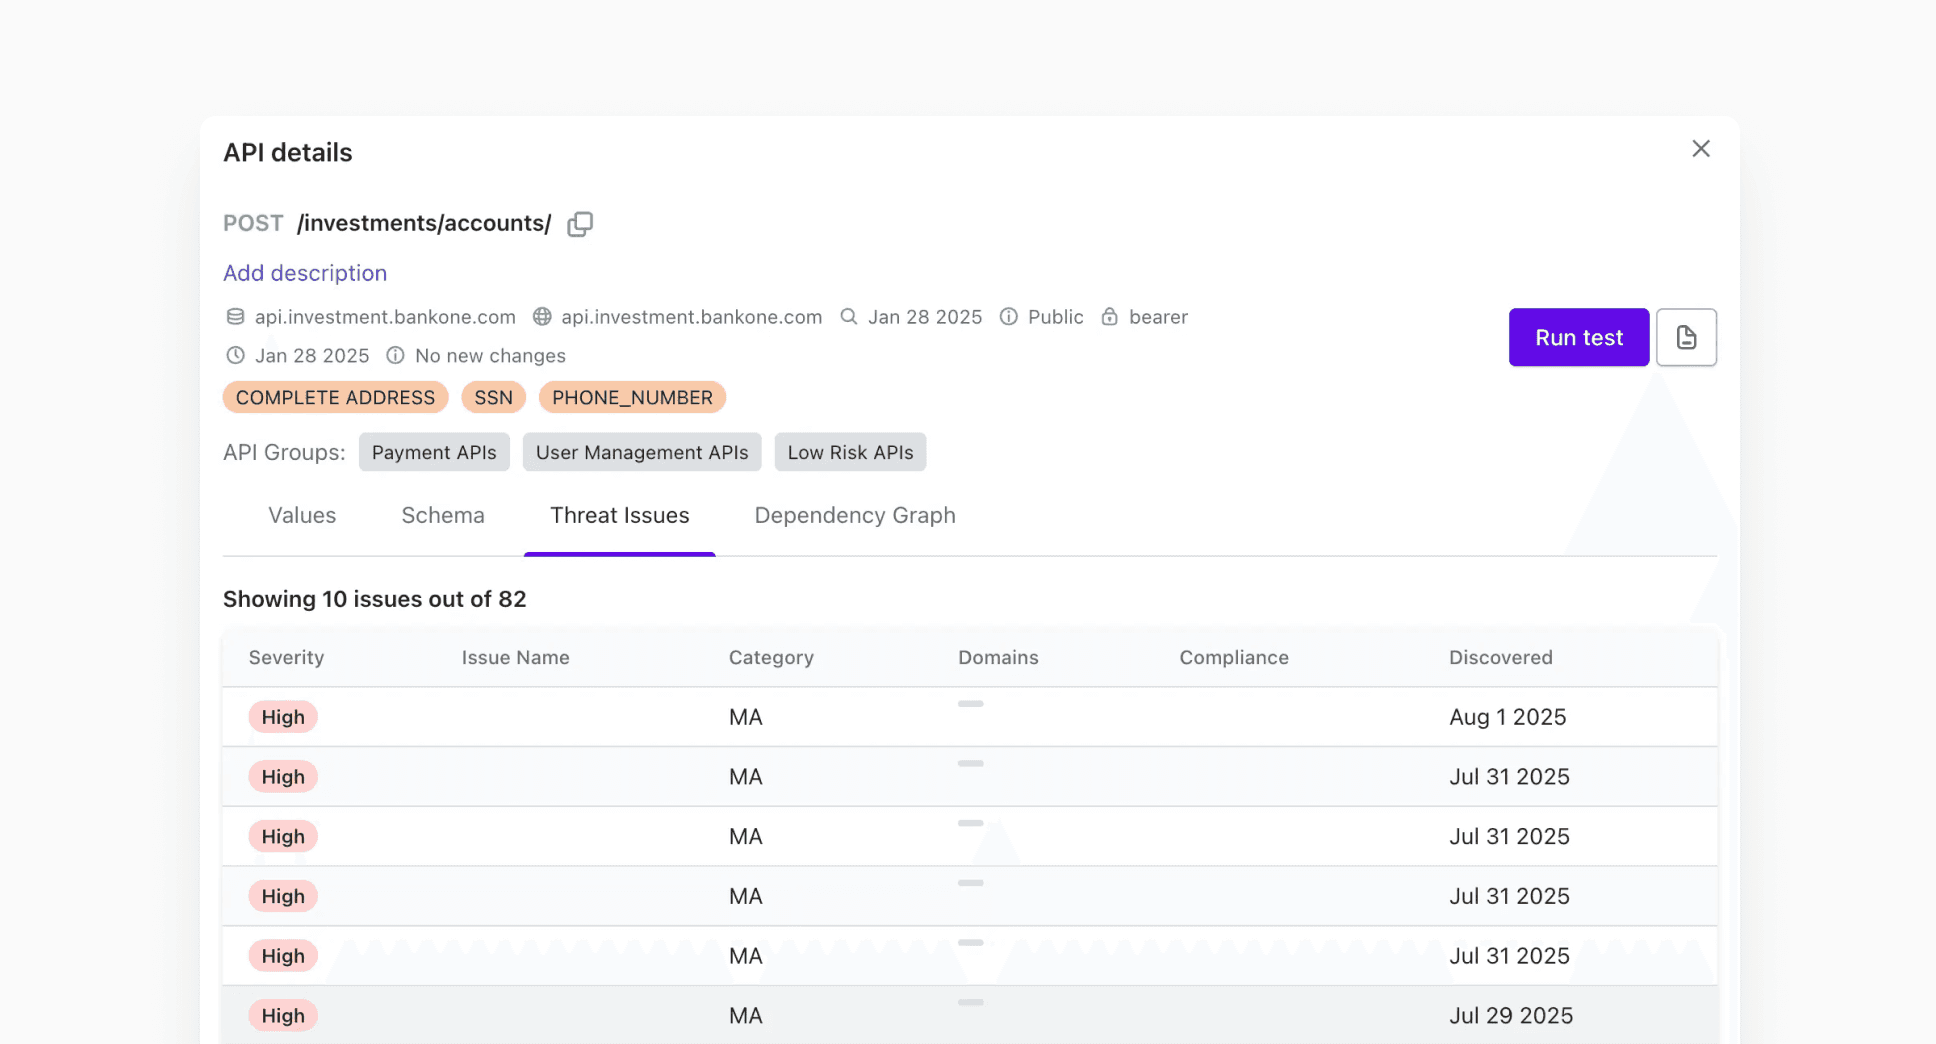Screen dimensions: 1936x1044
Task: Click the clock icon beside Jan 28 2025
Action: pyautogui.click(x=235, y=355)
